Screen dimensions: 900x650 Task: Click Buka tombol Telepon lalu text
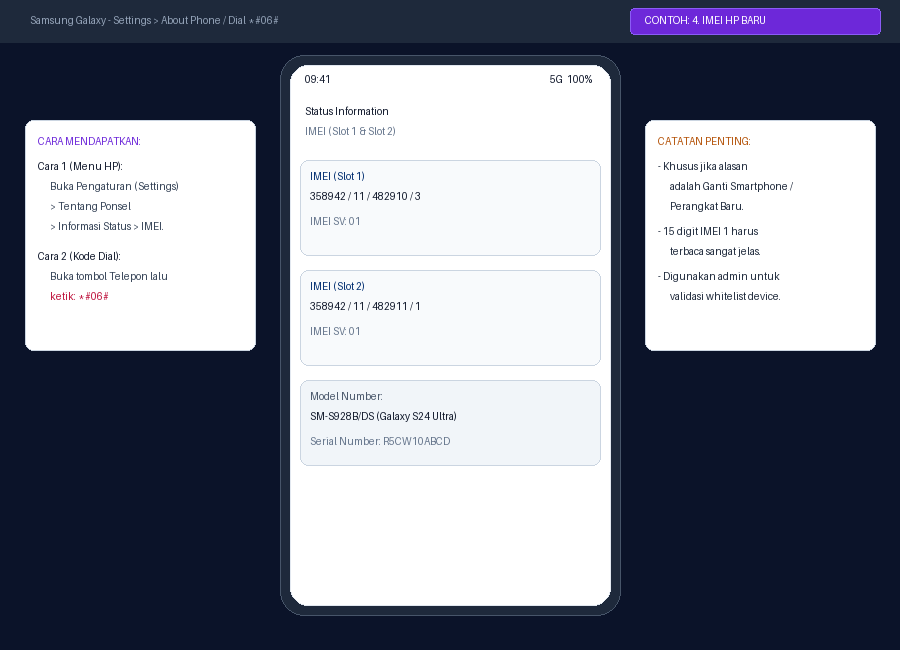pyautogui.click(x=109, y=277)
